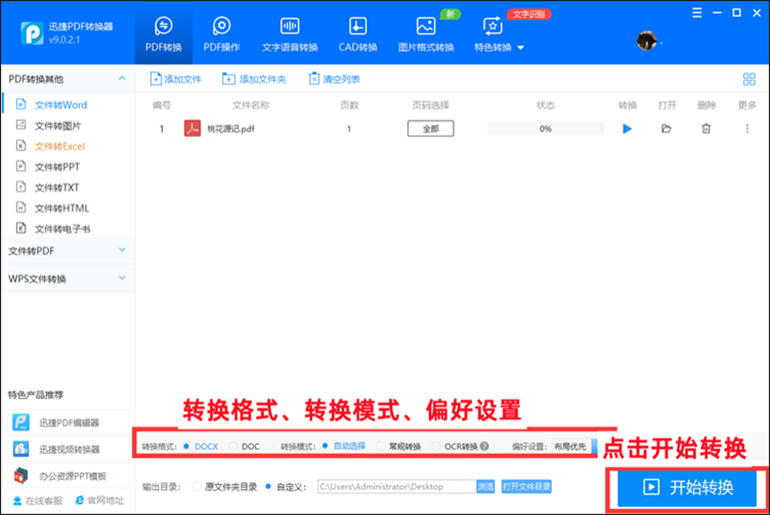Open the 特色转换 dropdown menu
Image resolution: width=770 pixels, height=515 pixels.
499,34
